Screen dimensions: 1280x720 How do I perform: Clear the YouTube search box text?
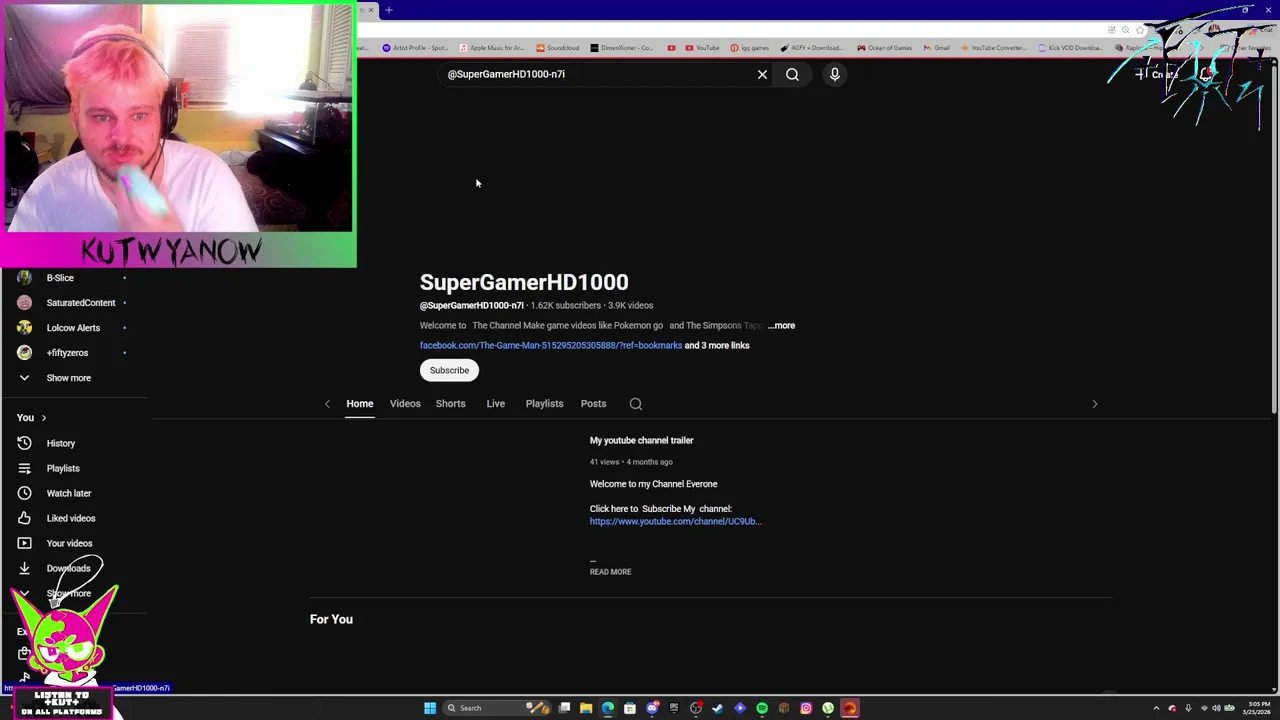(762, 74)
